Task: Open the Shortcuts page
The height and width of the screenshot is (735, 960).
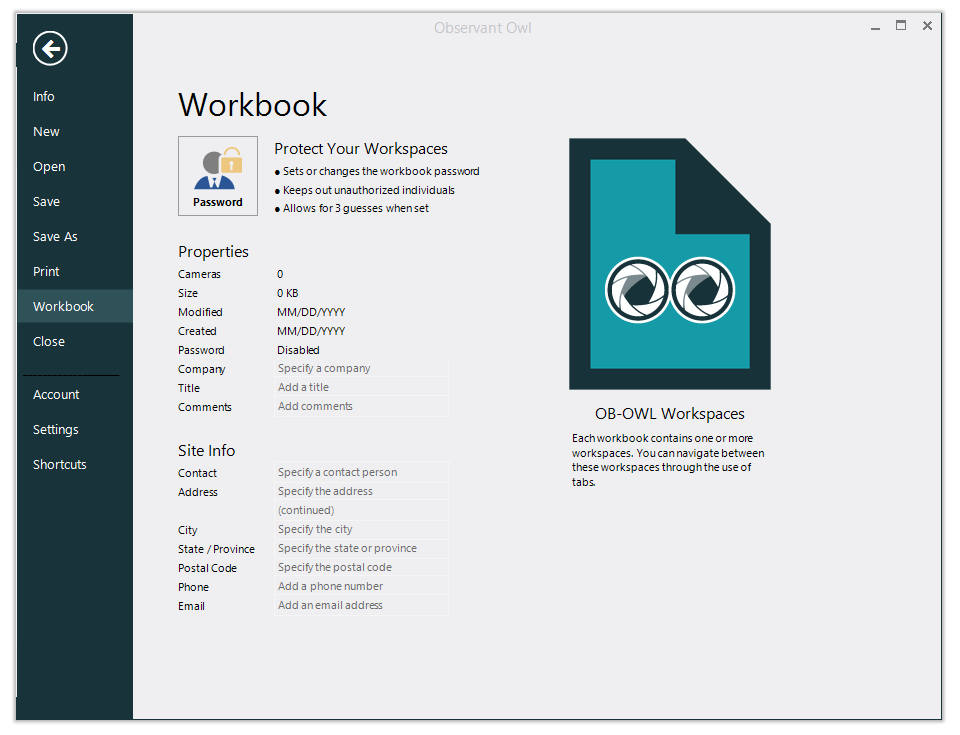Action: (59, 464)
